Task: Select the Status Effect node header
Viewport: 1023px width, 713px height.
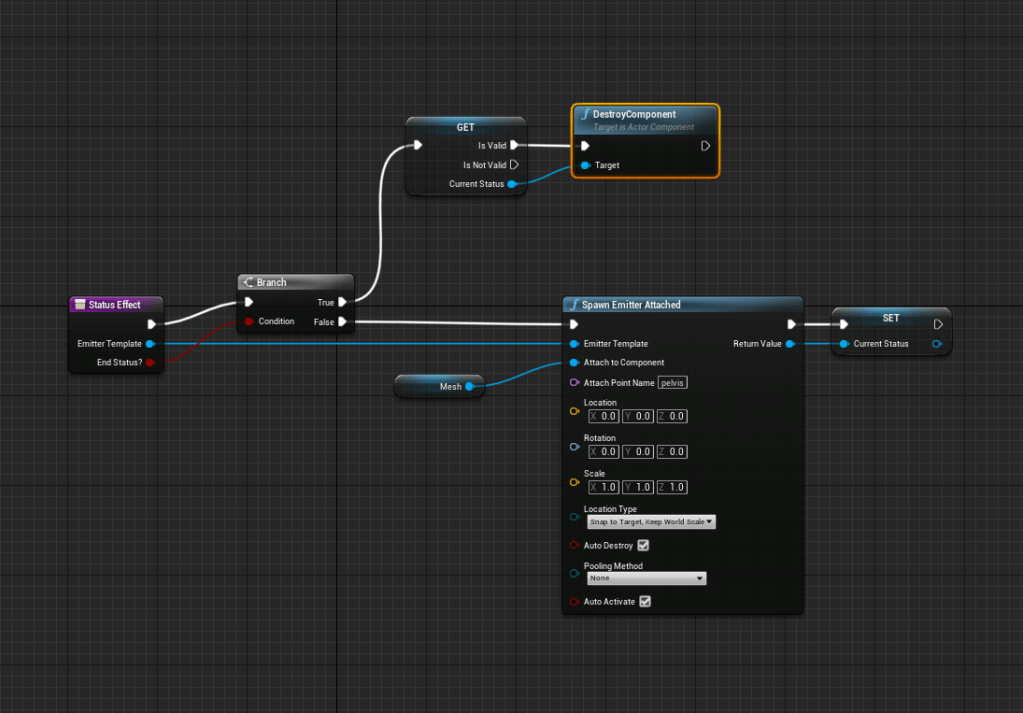Action: 114,304
